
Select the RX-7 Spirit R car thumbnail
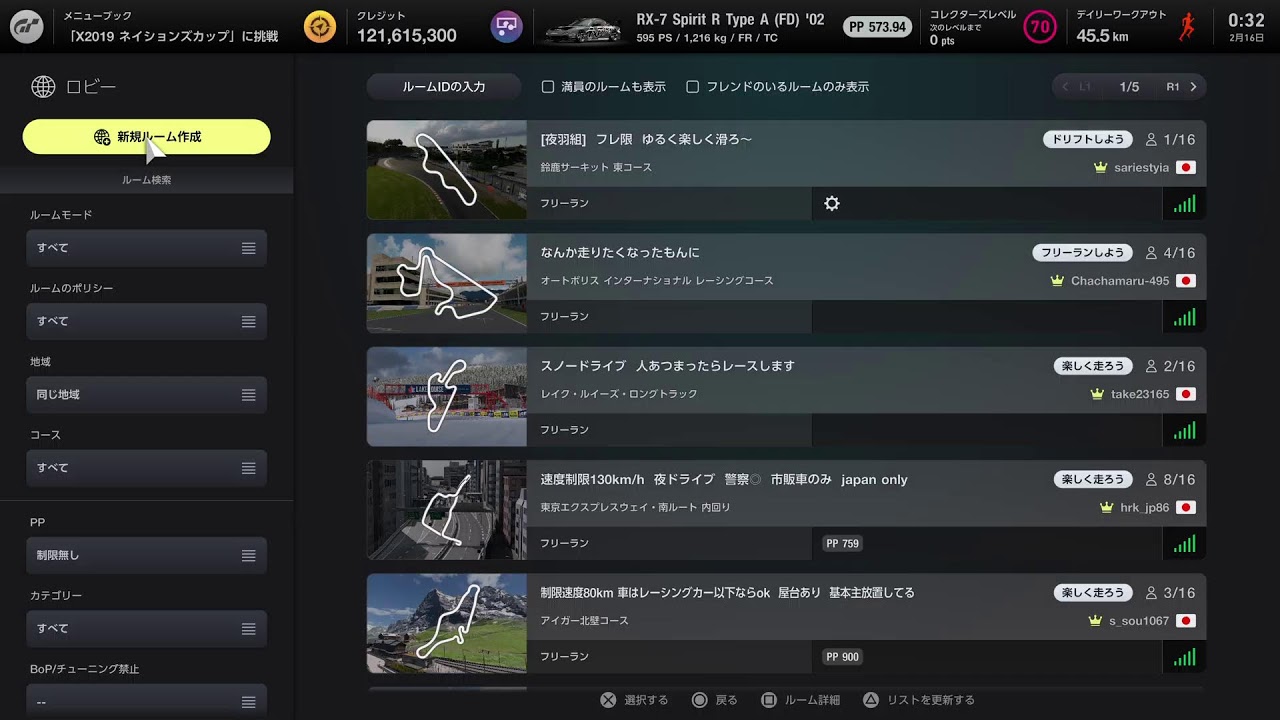pyautogui.click(x=583, y=29)
